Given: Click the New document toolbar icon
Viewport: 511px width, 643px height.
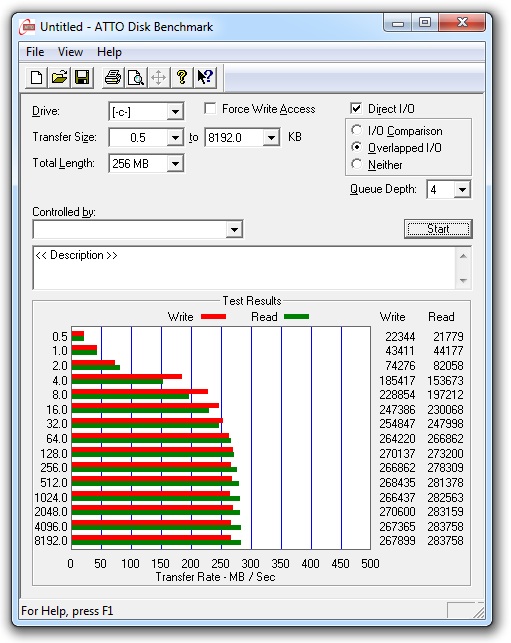Looking at the screenshot, I should [36, 77].
